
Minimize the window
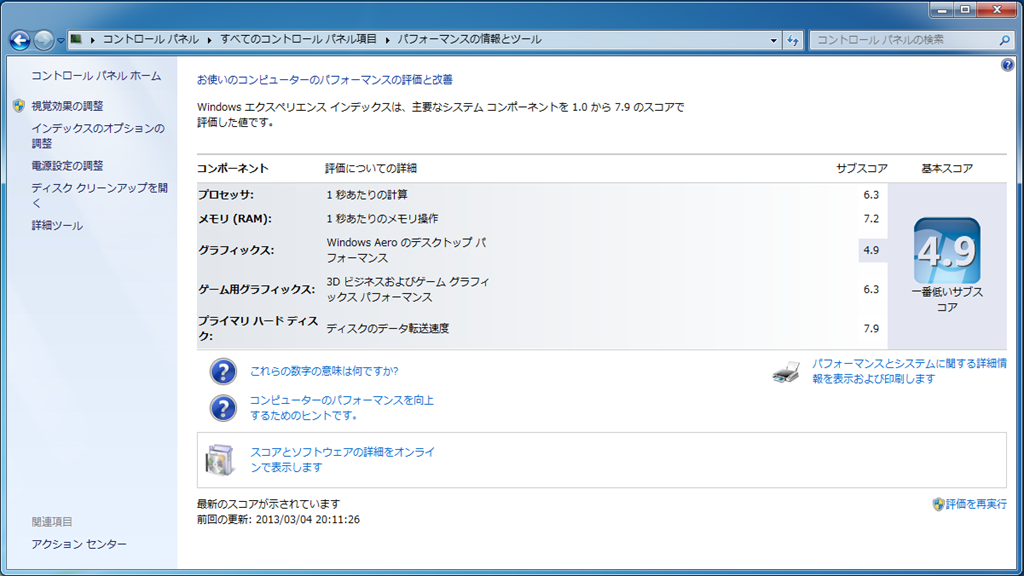(942, 10)
